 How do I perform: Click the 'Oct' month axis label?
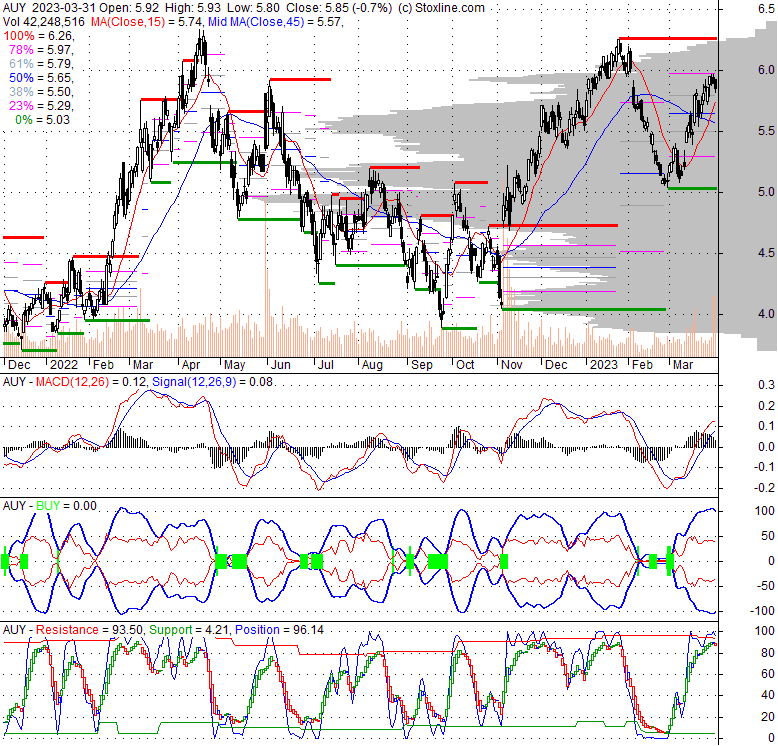tap(465, 365)
